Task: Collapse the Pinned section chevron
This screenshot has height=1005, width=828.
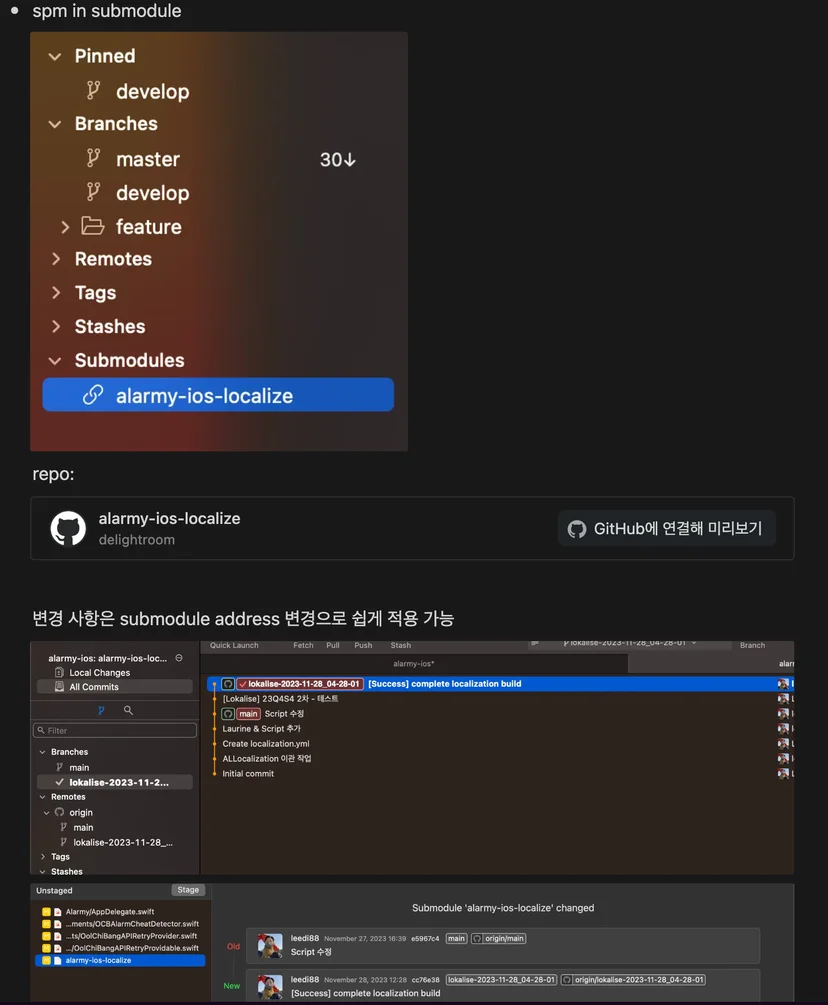Action: pos(55,56)
